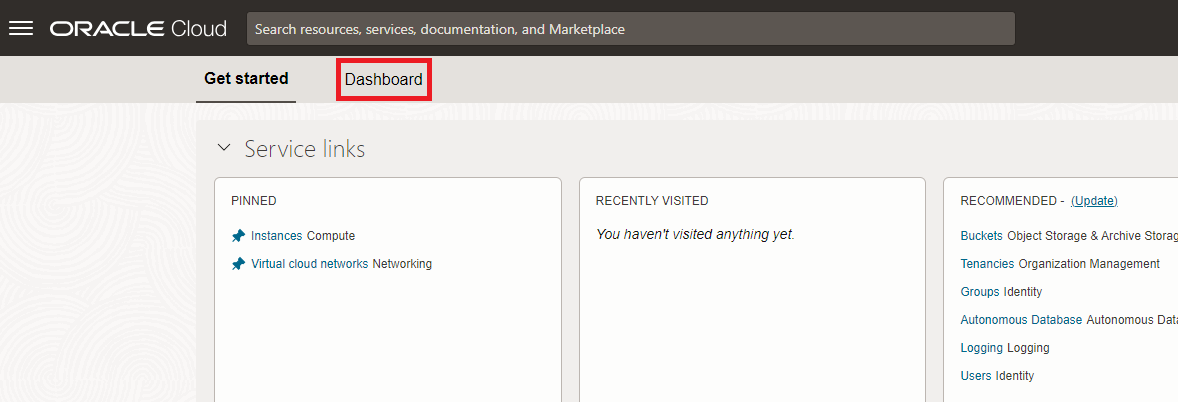Open the Logging service link
The image size is (1178, 402).
[x=981, y=348]
